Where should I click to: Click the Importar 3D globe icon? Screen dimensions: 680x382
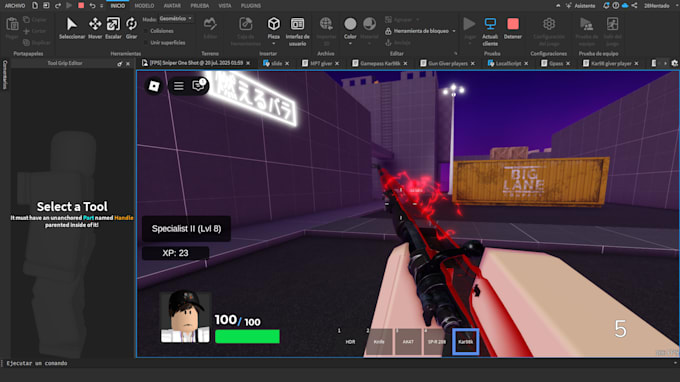point(326,23)
